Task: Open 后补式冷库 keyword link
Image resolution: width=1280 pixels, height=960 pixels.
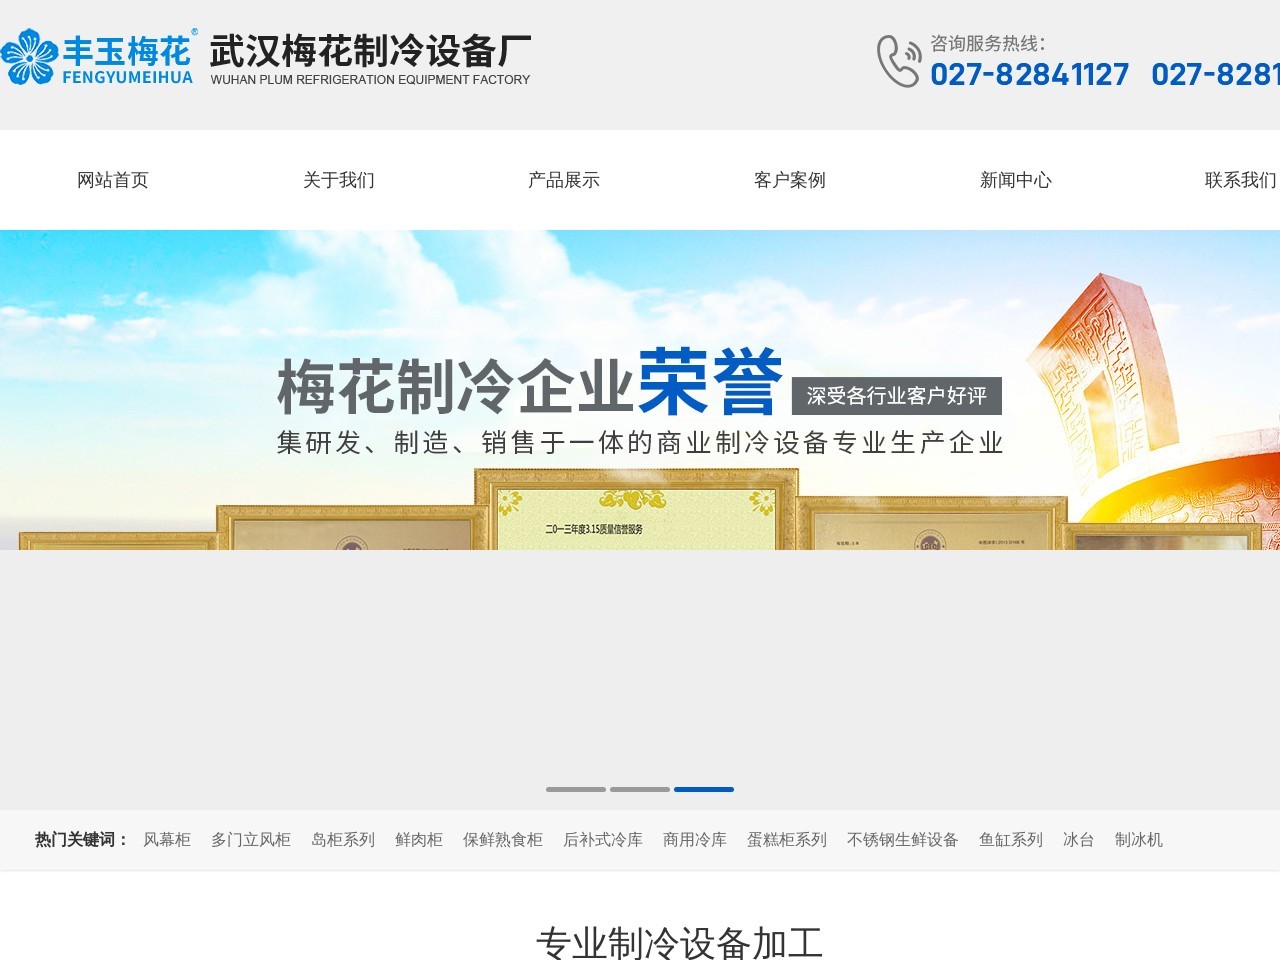Action: coord(603,840)
